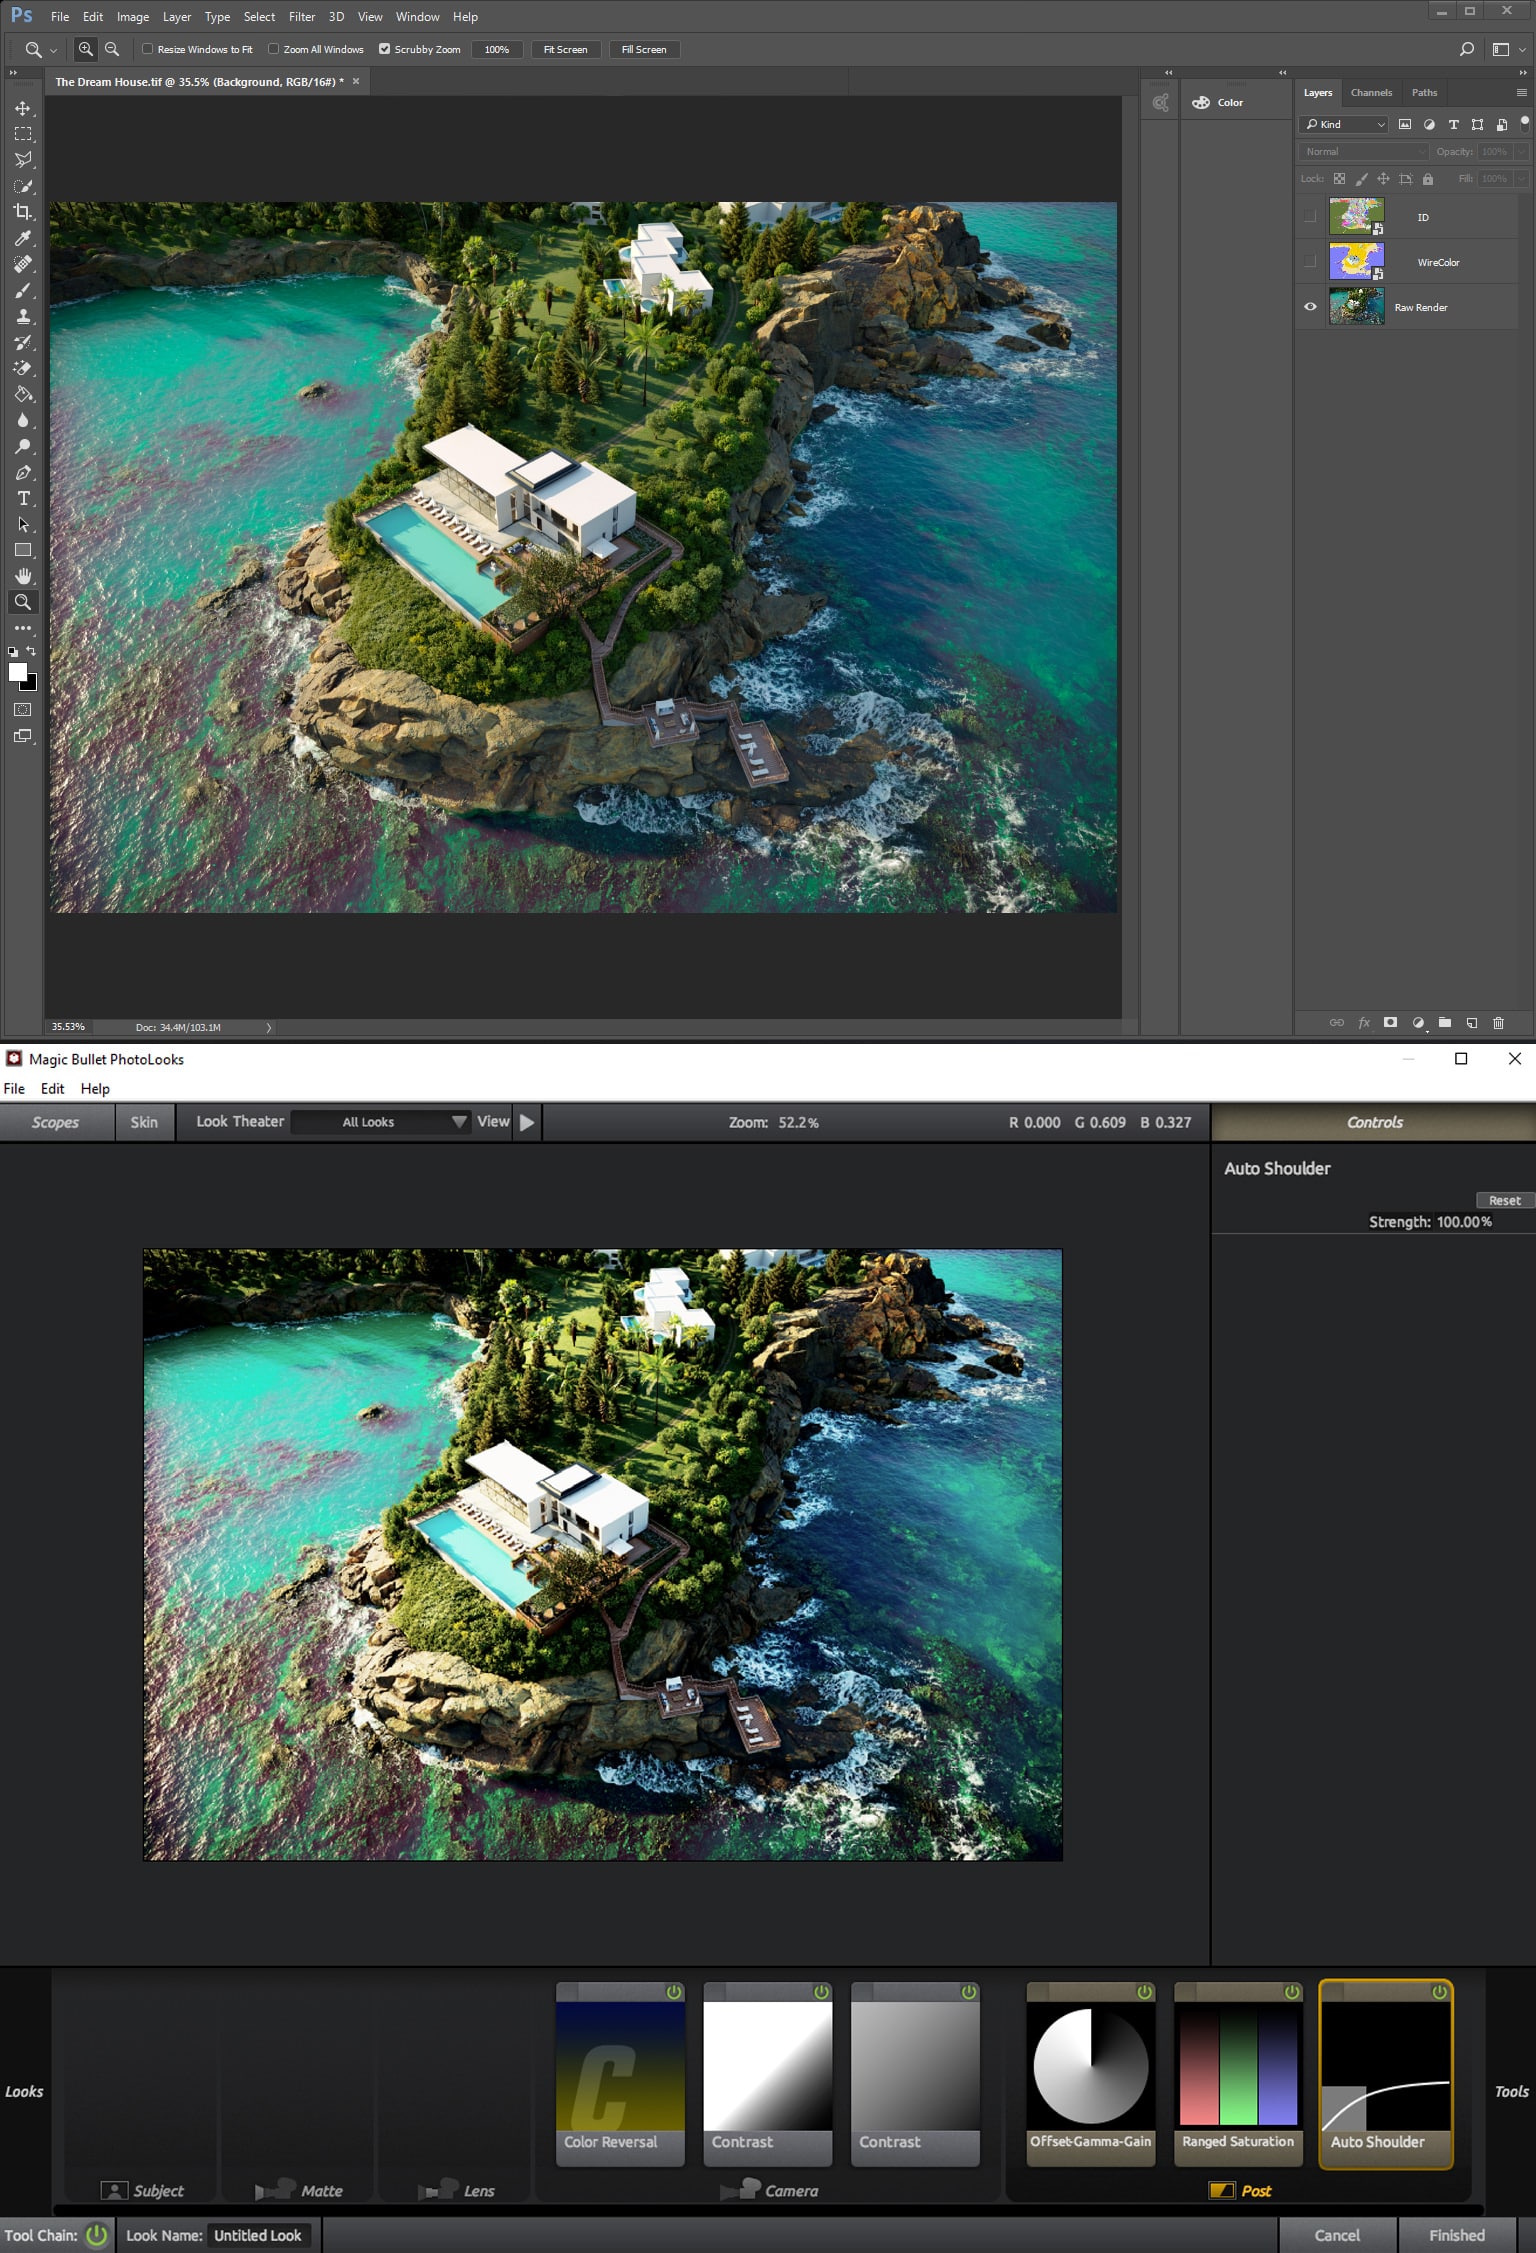This screenshot has width=1536, height=2253.
Task: Show the ID layer visibility
Action: [x=1310, y=217]
